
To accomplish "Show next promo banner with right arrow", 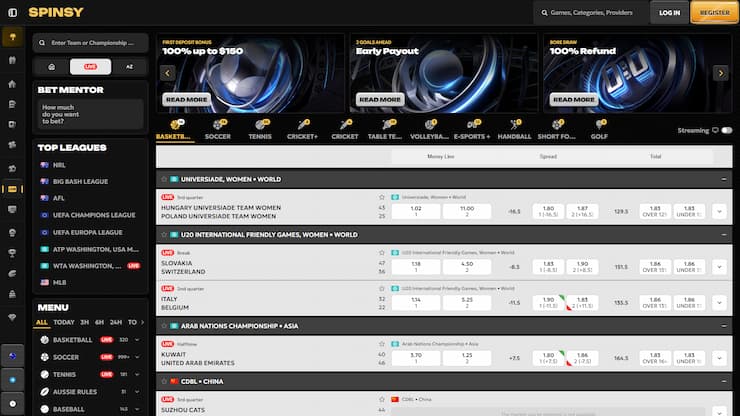I will [x=721, y=73].
